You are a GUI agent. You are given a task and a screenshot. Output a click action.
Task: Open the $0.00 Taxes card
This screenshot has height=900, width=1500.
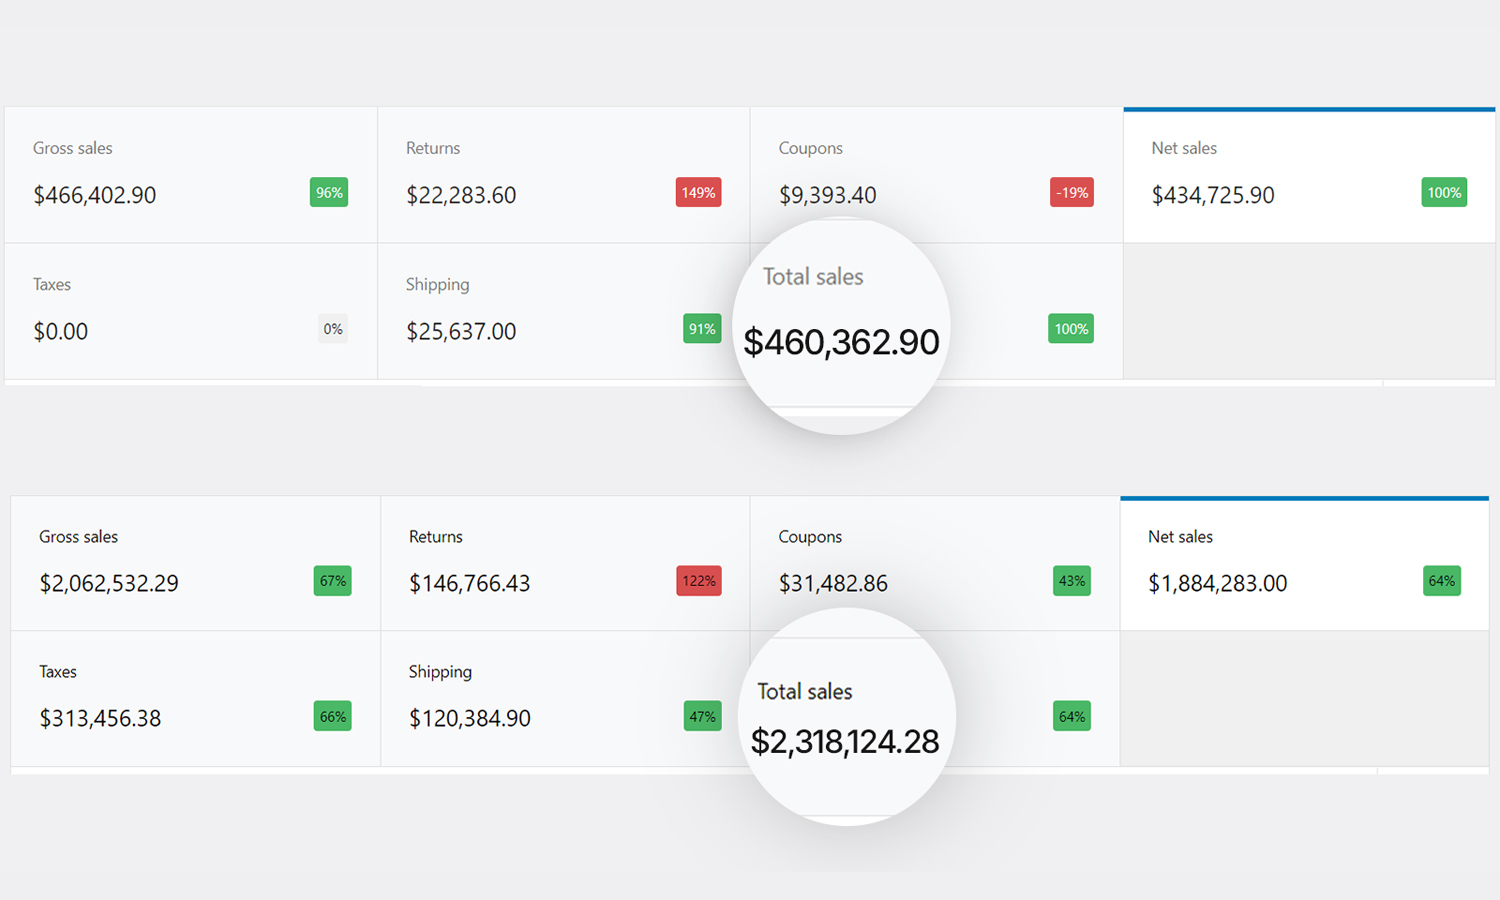191,311
